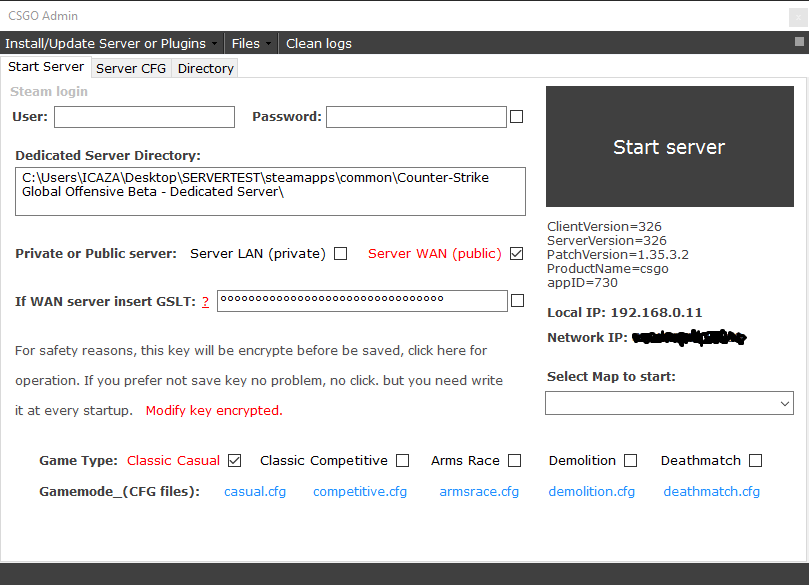Screen dimensions: 809x585
Task: Click the GSLT key input field
Action: [x=362, y=301]
